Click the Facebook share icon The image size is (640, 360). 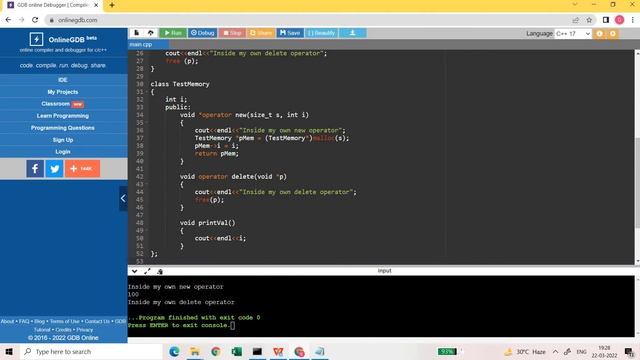click(35, 169)
